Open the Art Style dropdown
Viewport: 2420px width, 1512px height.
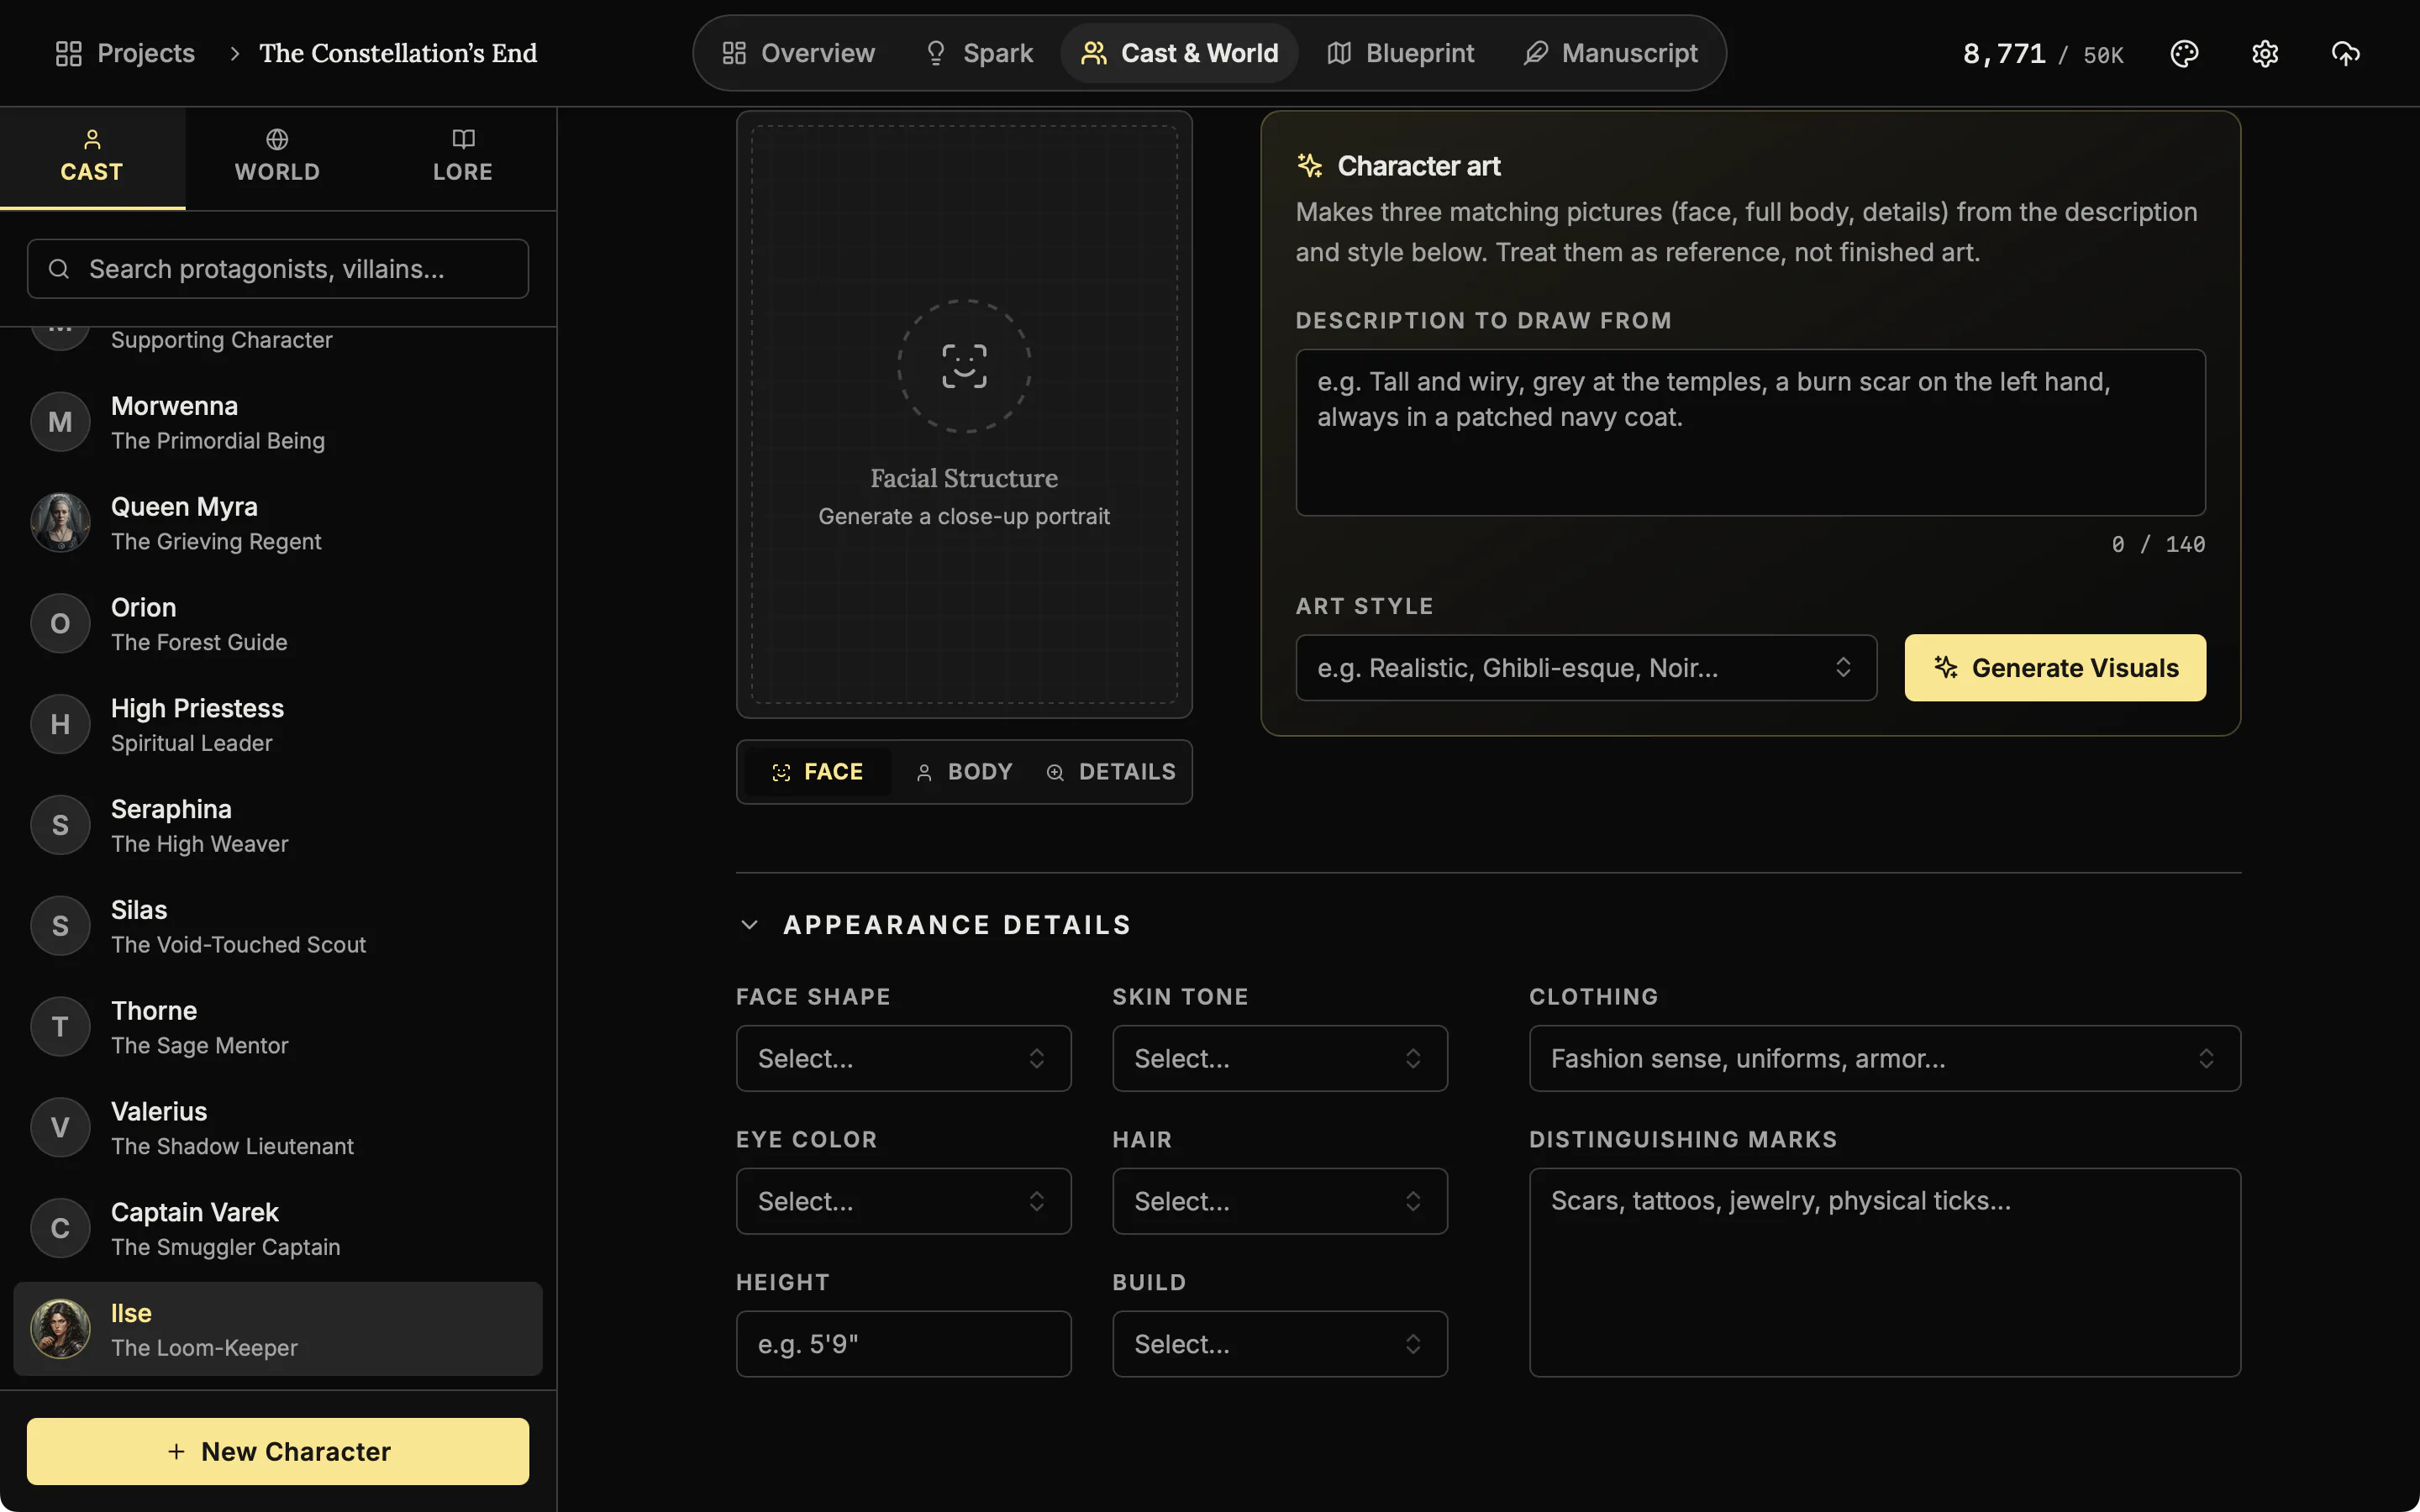[x=1586, y=668]
